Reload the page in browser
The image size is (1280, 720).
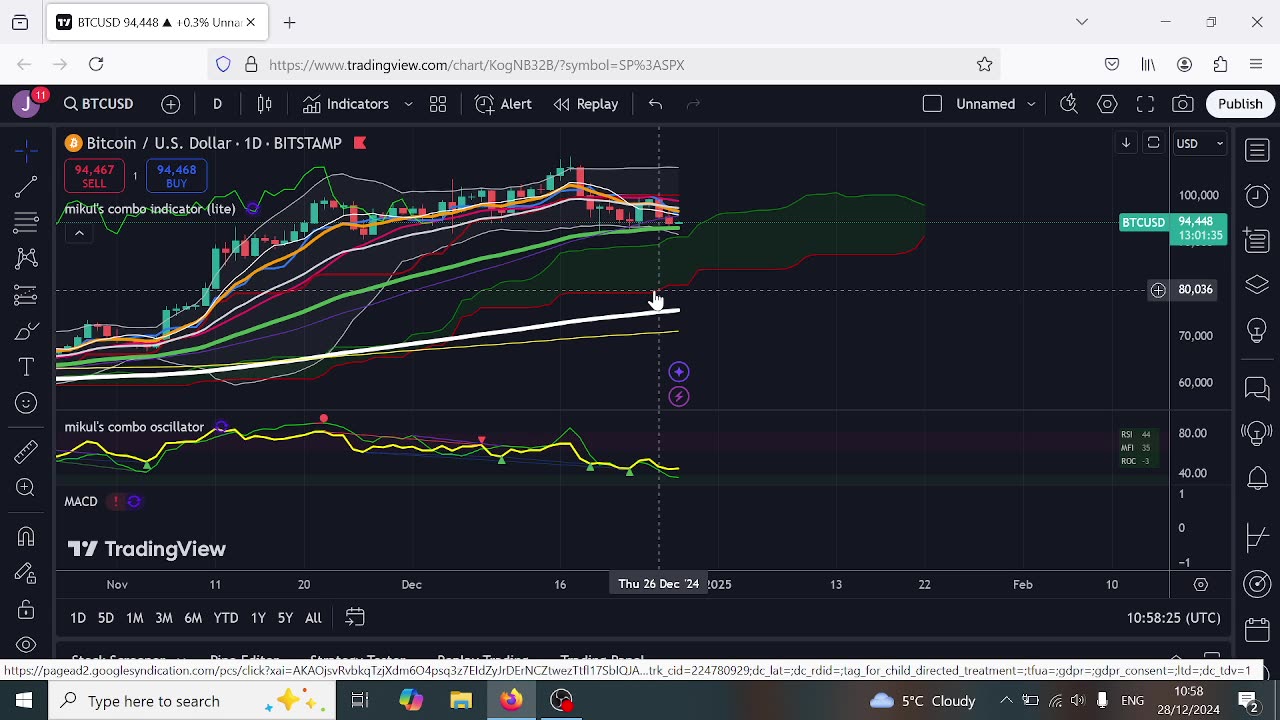pos(96,64)
